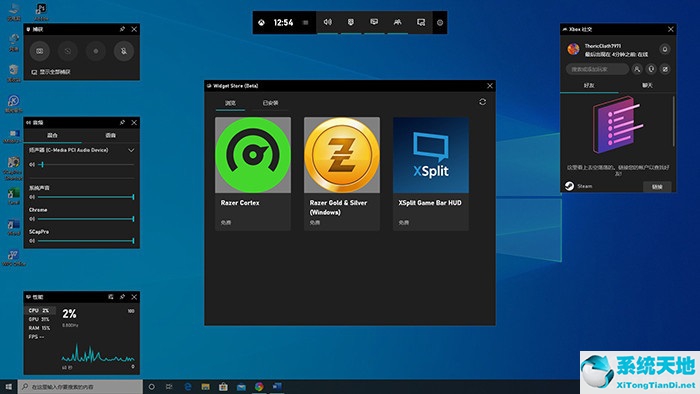Toggle microphone in the Capture widget
The width and height of the screenshot is (700, 394).
124,51
